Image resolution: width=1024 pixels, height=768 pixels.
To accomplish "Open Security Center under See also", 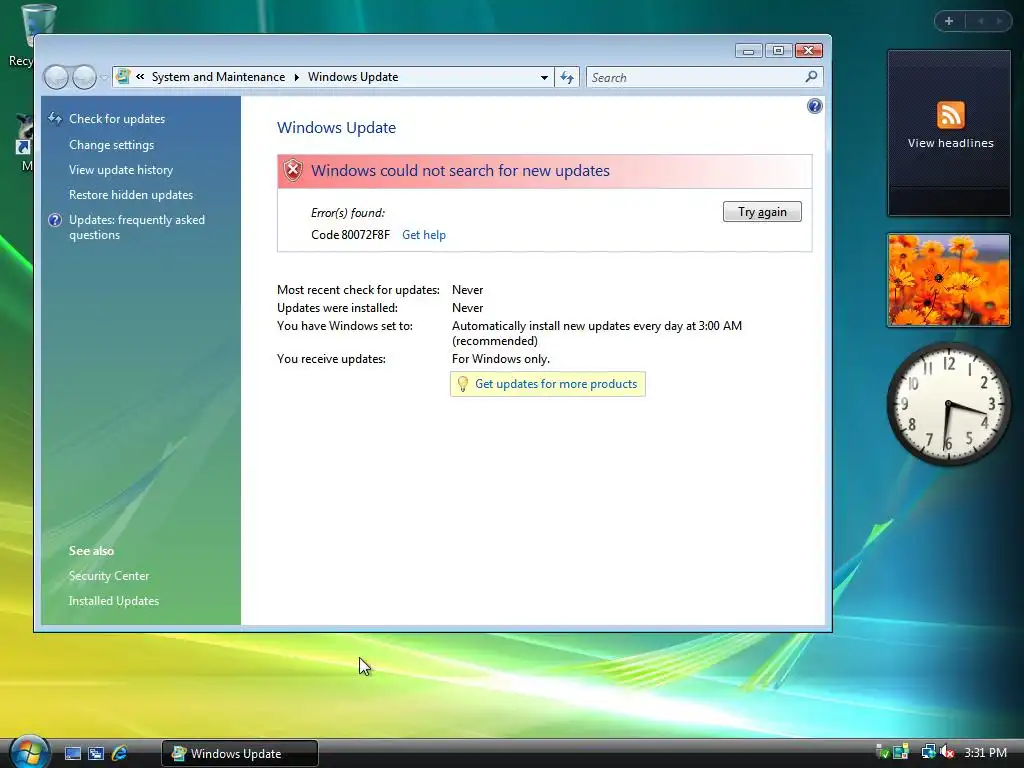I will tap(109, 576).
